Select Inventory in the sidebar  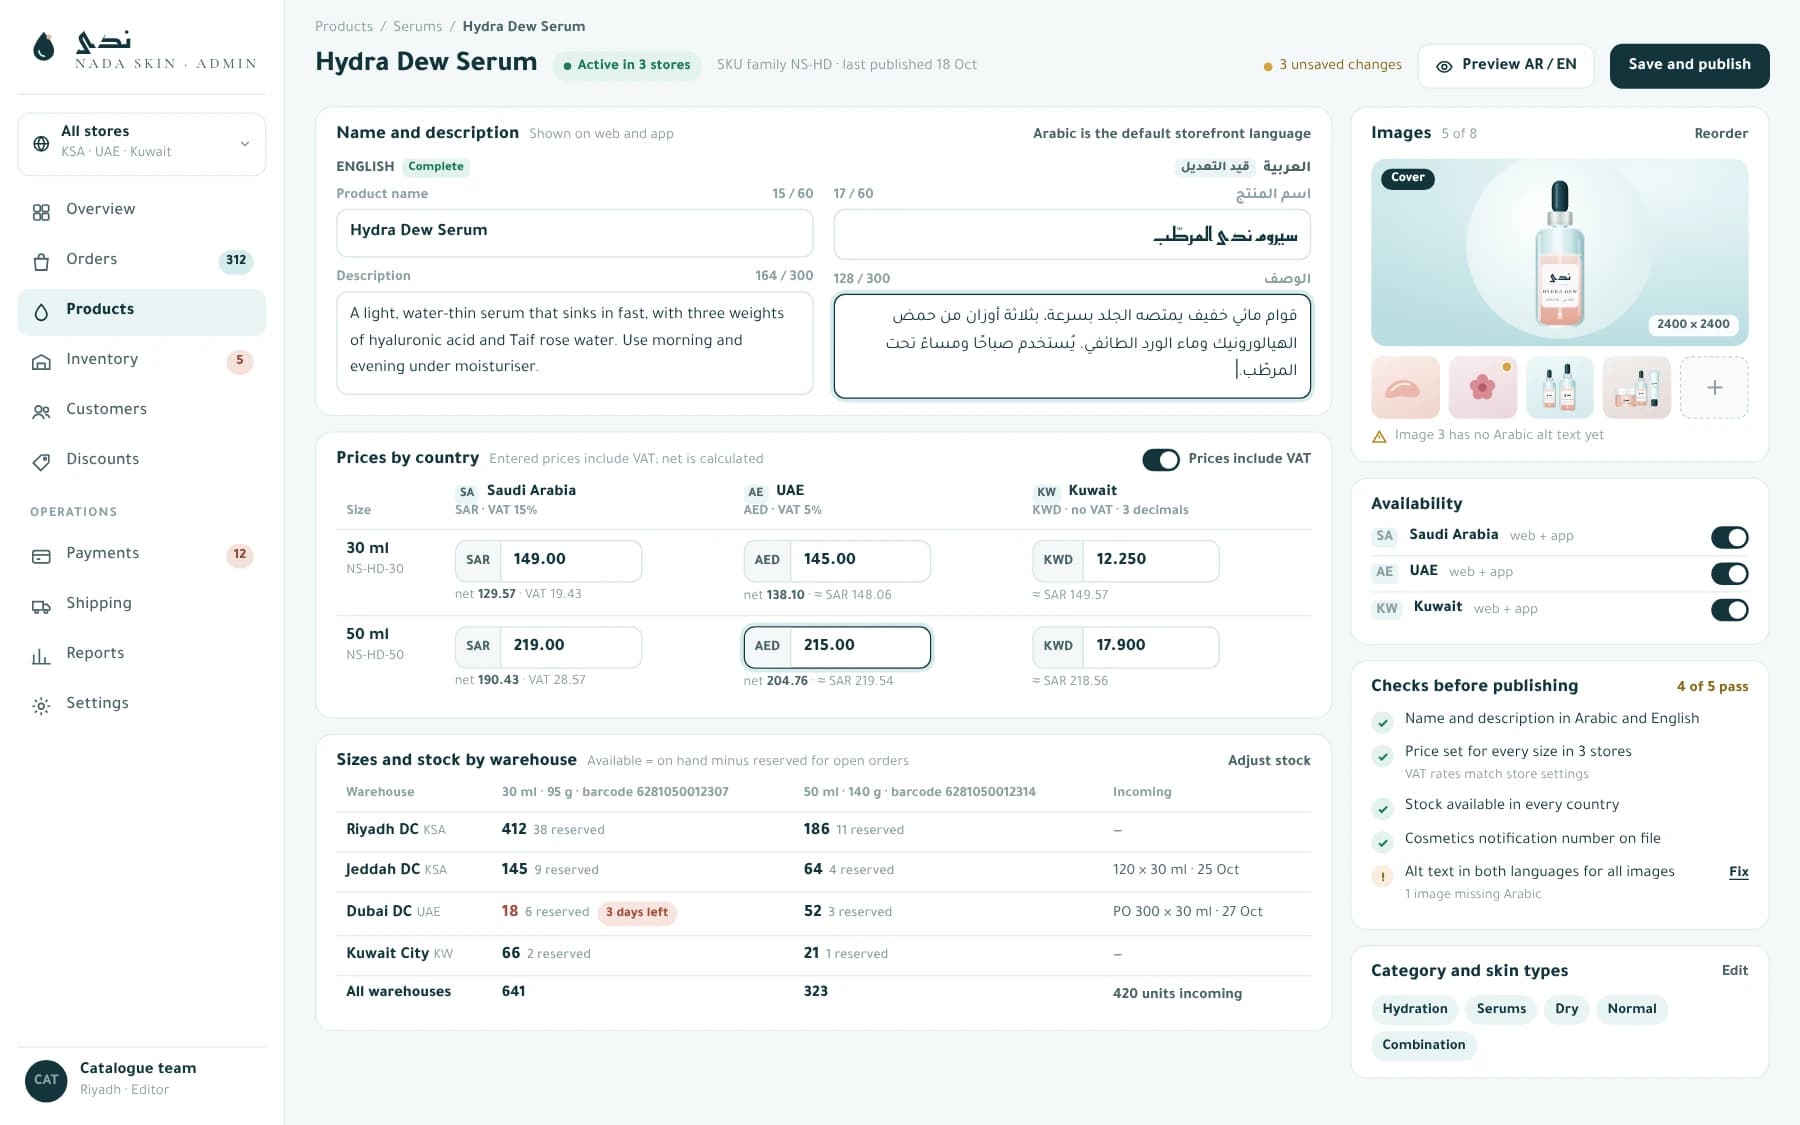(x=142, y=360)
